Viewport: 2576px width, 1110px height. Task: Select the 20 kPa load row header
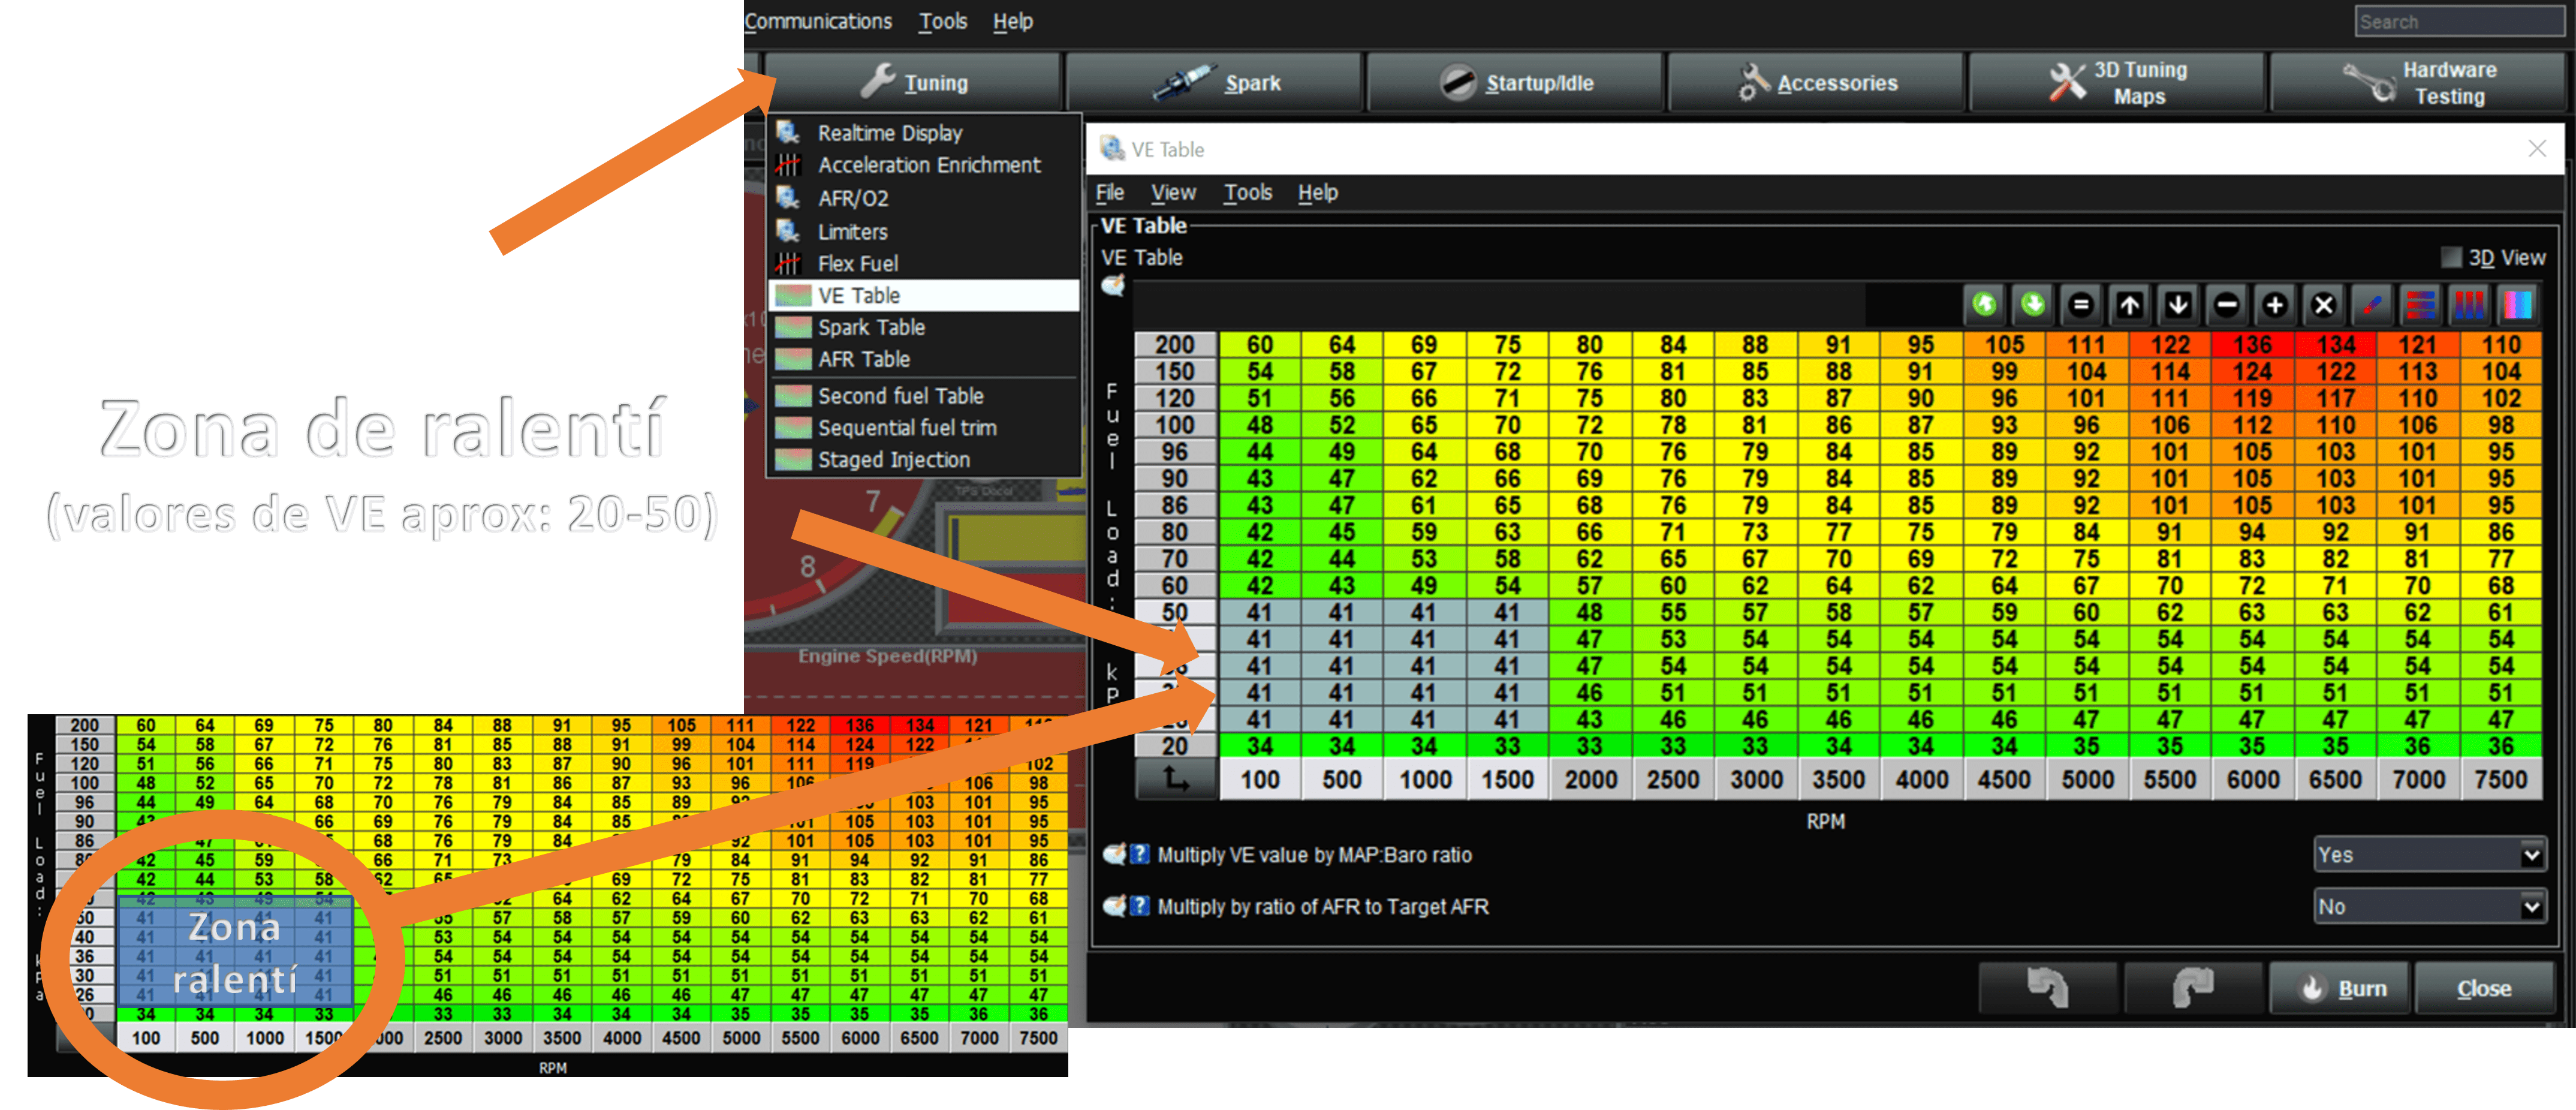[x=1176, y=746]
